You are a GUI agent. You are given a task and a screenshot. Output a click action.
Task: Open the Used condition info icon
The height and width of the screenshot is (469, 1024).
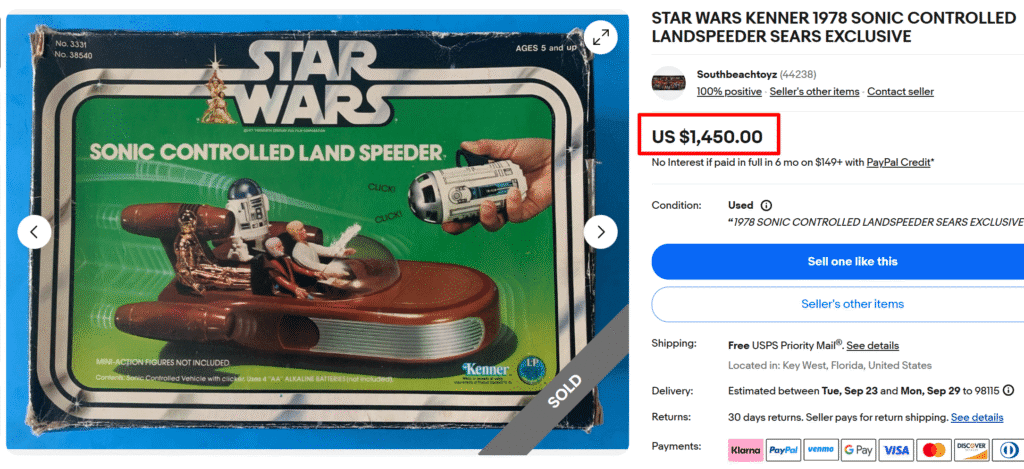tap(767, 205)
